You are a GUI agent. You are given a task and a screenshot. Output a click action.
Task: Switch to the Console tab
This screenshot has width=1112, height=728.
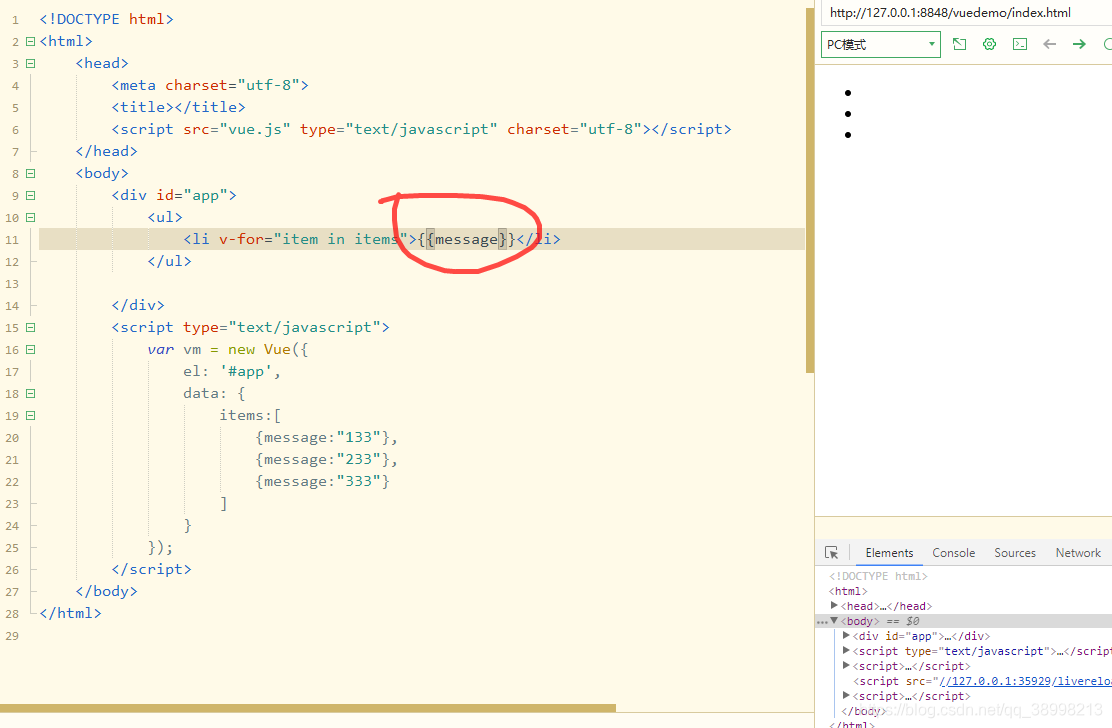(x=953, y=553)
